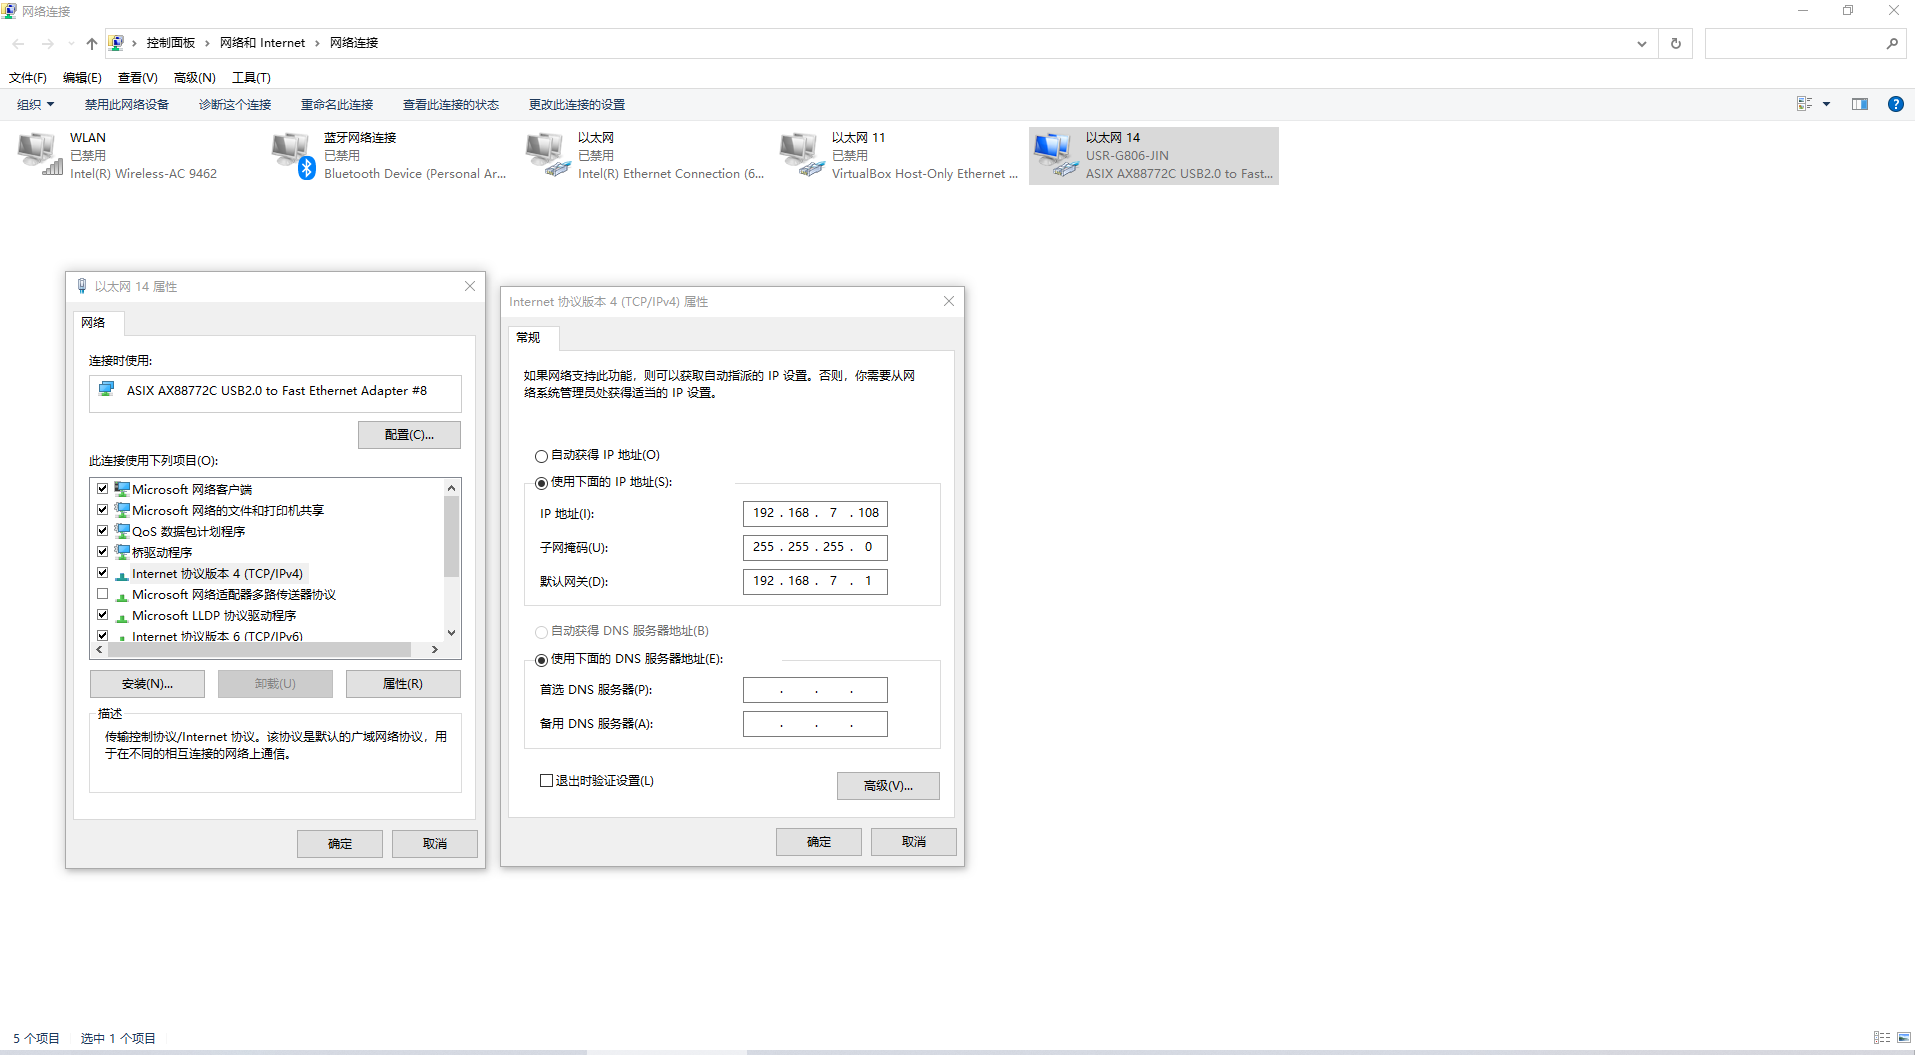Click the 高级(V)... button
The image size is (1915, 1055).
(888, 786)
